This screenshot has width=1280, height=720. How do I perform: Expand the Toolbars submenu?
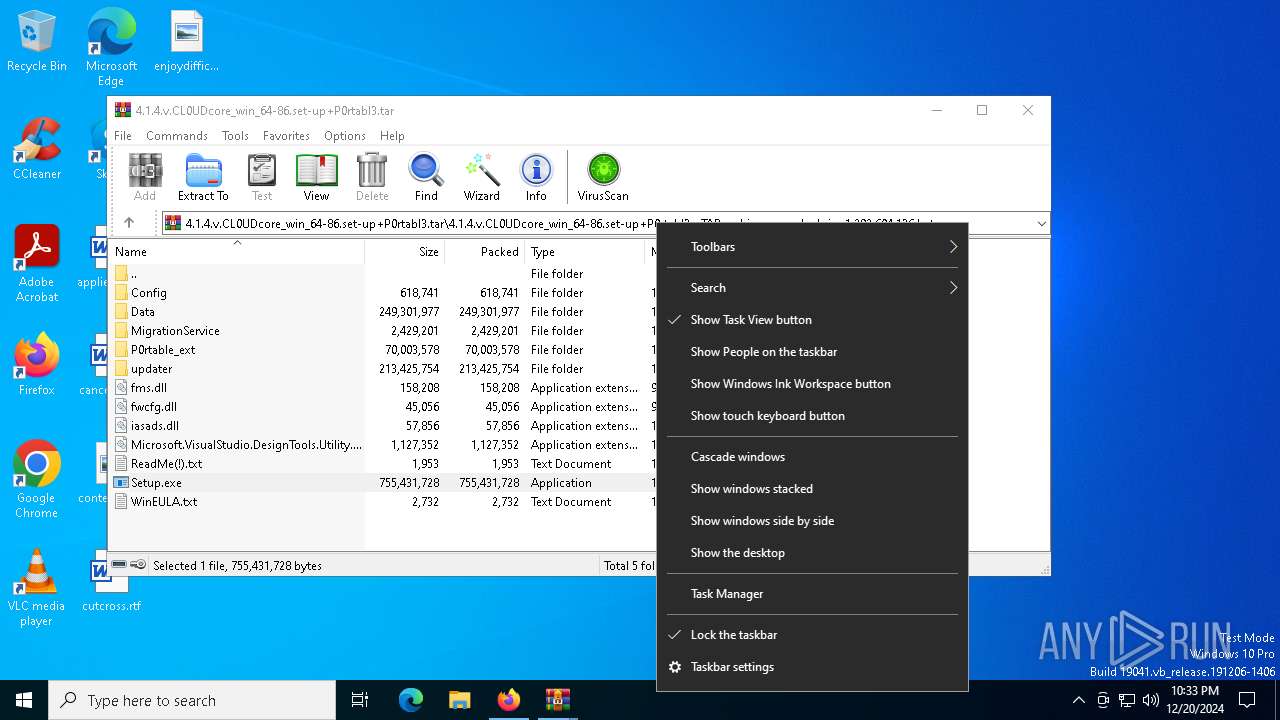coord(812,247)
